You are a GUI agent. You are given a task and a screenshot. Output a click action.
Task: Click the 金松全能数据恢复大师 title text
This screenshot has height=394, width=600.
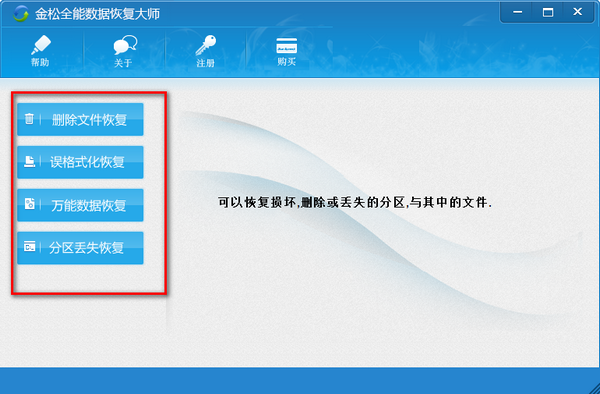tap(98, 14)
